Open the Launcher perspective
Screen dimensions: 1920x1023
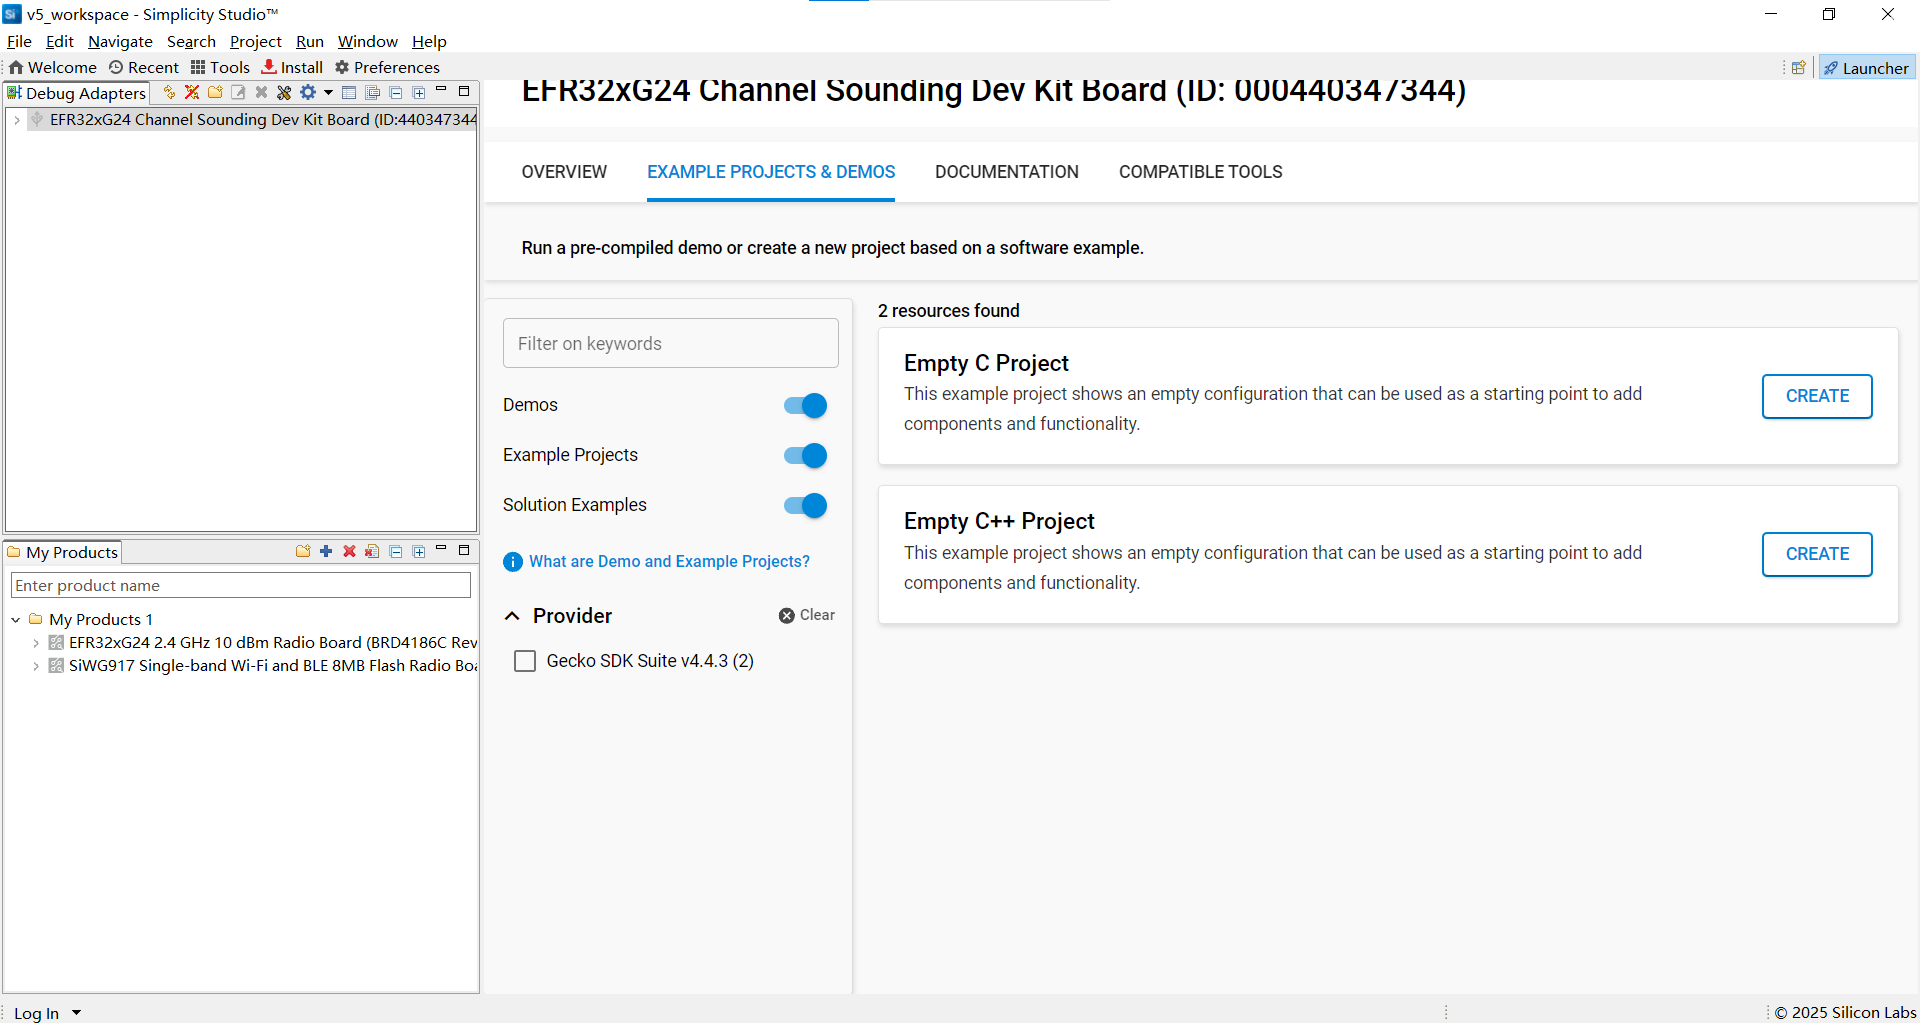pos(1867,68)
